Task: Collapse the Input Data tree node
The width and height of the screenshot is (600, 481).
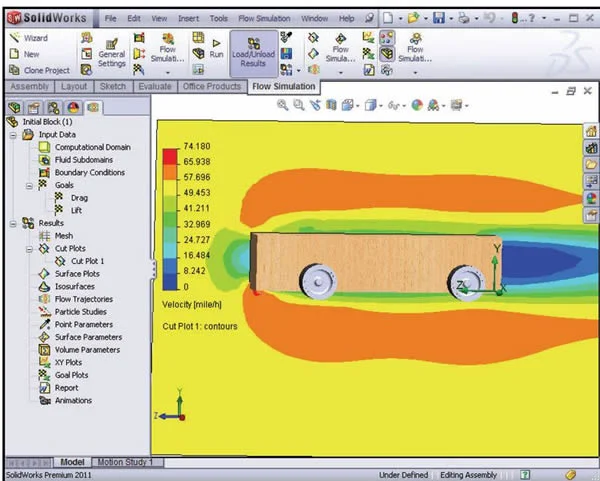Action: (x=12, y=134)
